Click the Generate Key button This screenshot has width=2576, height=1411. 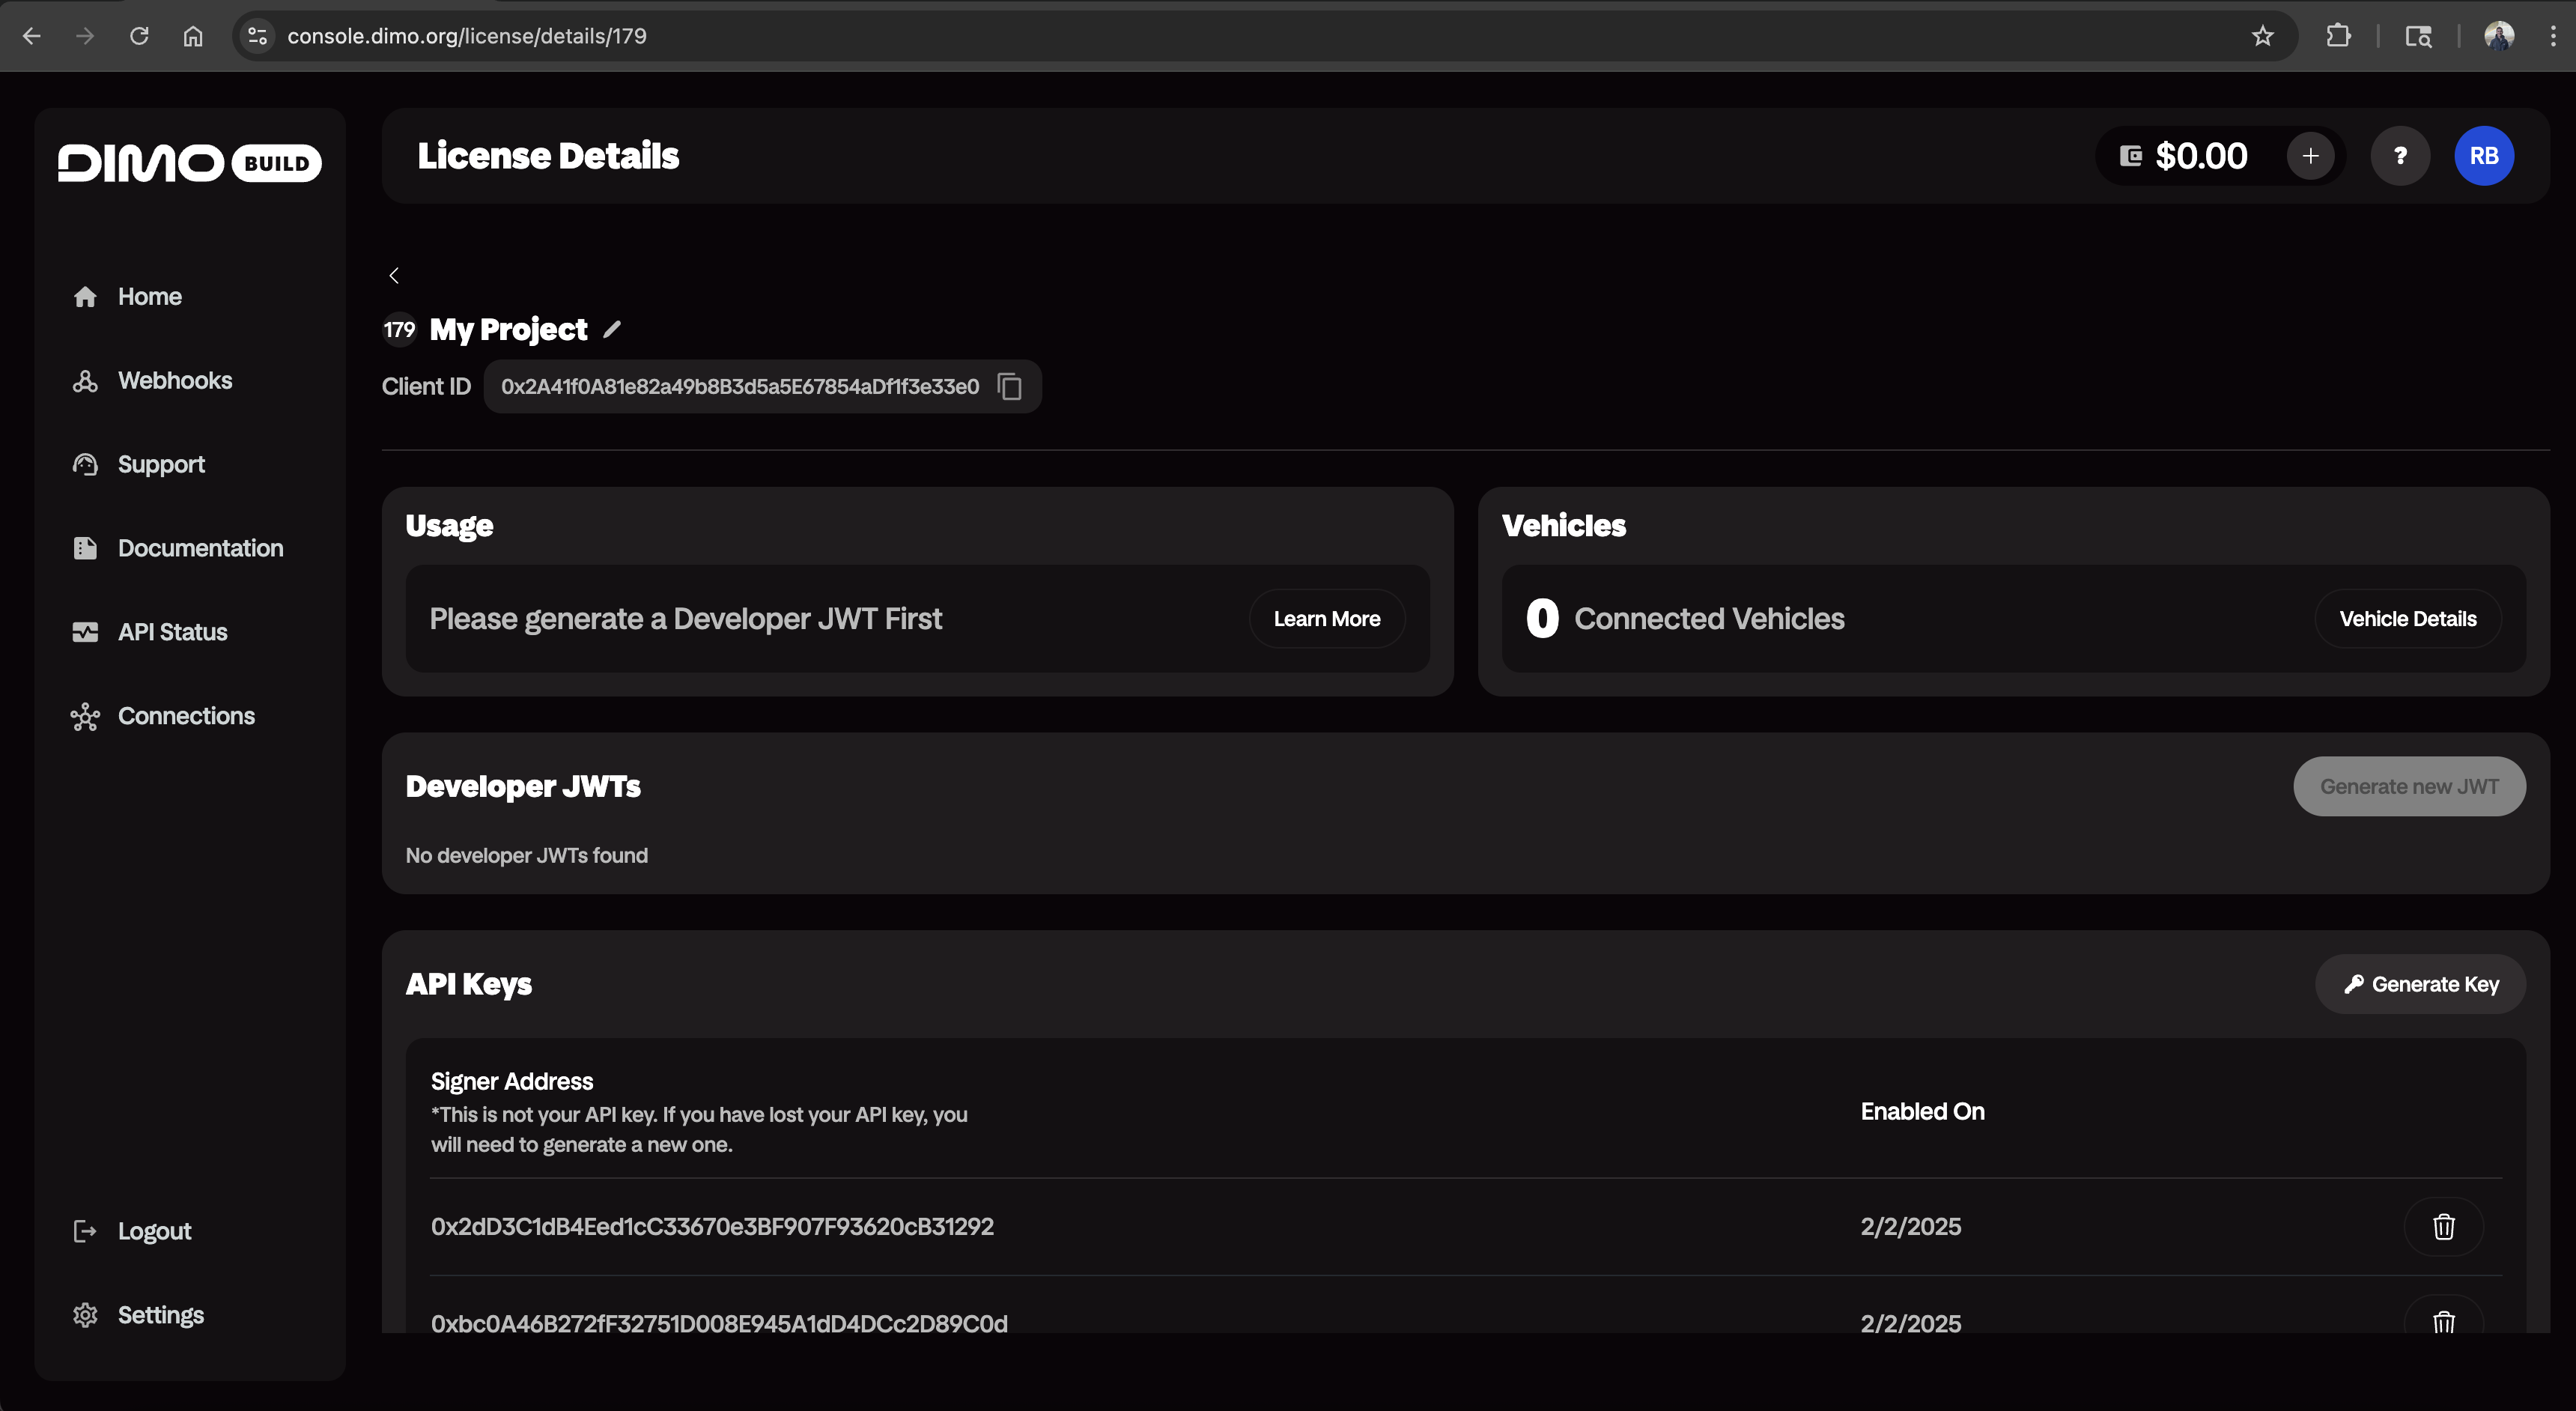[x=2420, y=985]
